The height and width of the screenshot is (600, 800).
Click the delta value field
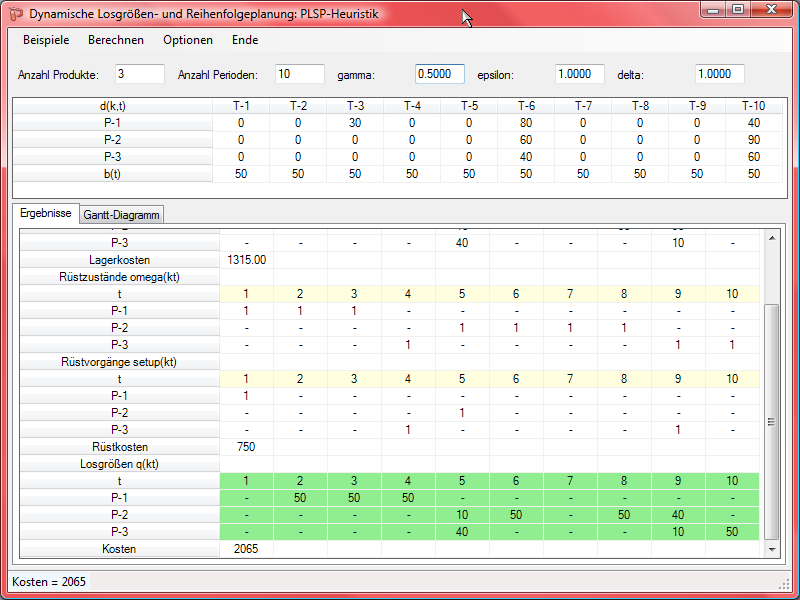pyautogui.click(x=720, y=74)
